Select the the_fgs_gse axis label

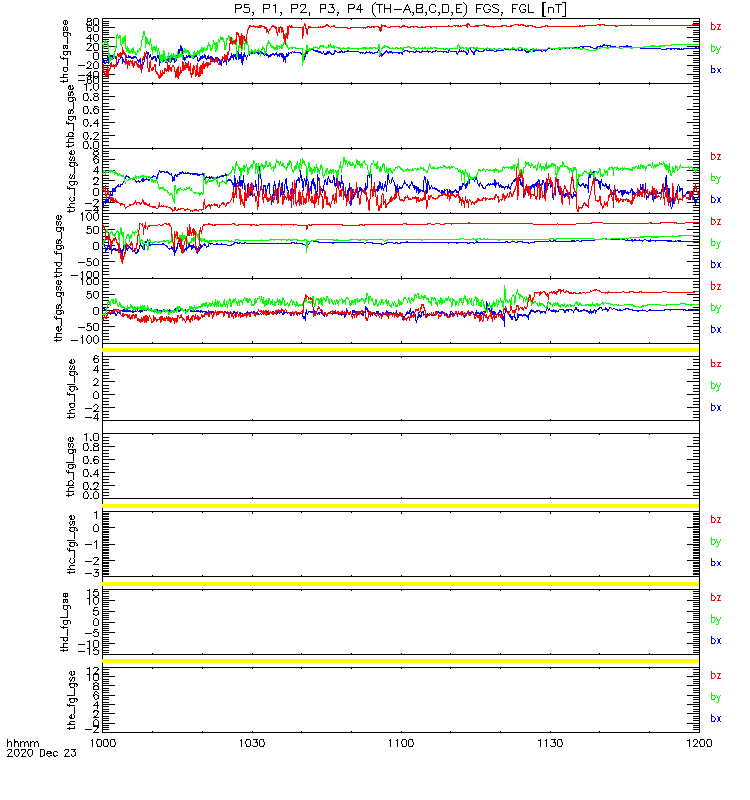pos(59,311)
